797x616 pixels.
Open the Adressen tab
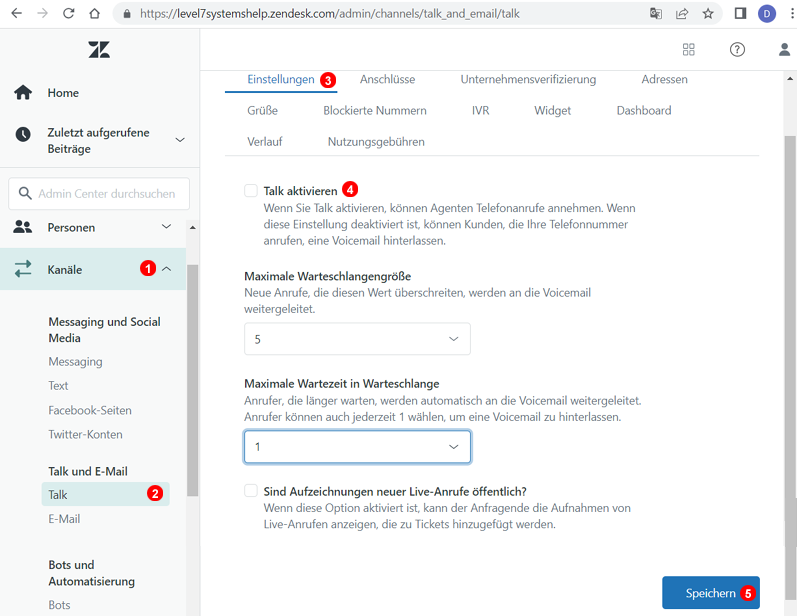(x=664, y=79)
